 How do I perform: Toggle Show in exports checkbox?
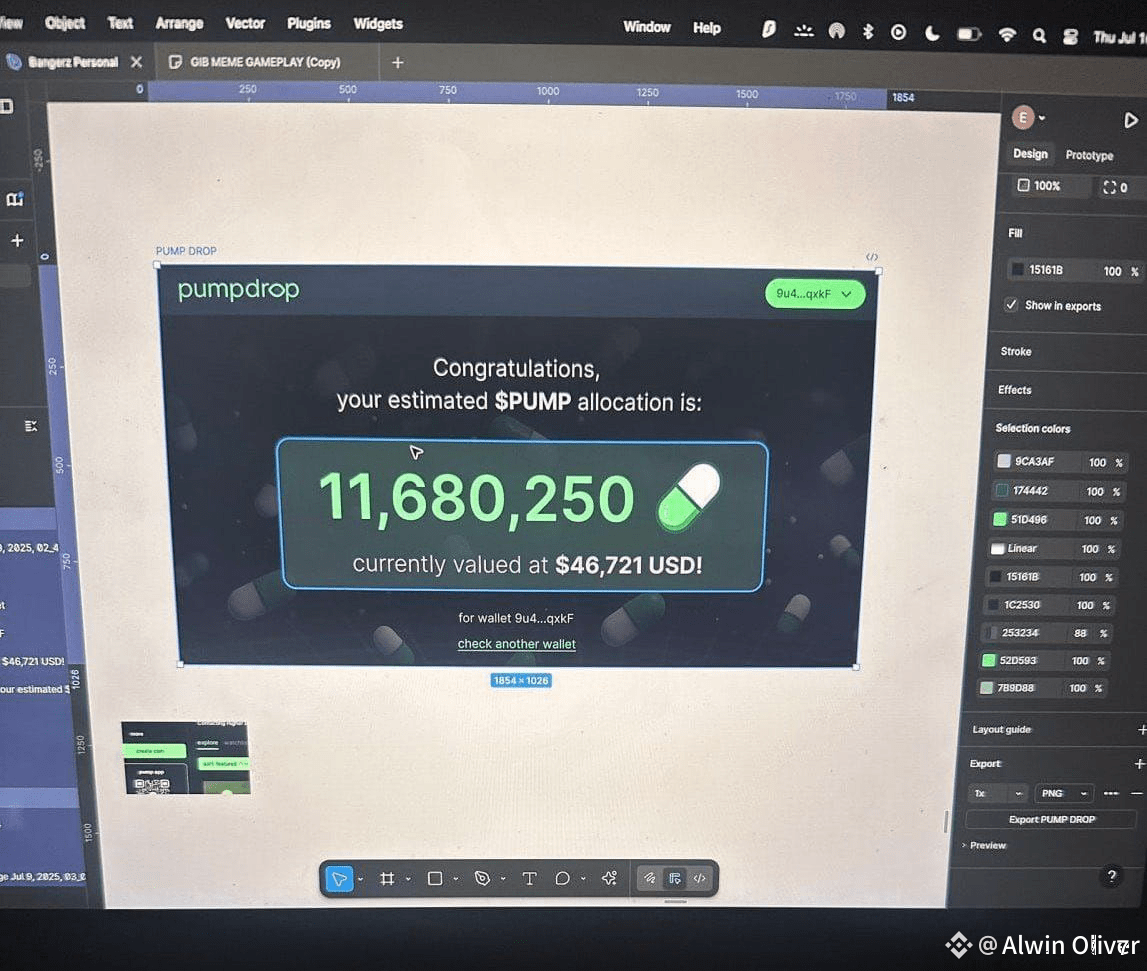click(x=1011, y=304)
